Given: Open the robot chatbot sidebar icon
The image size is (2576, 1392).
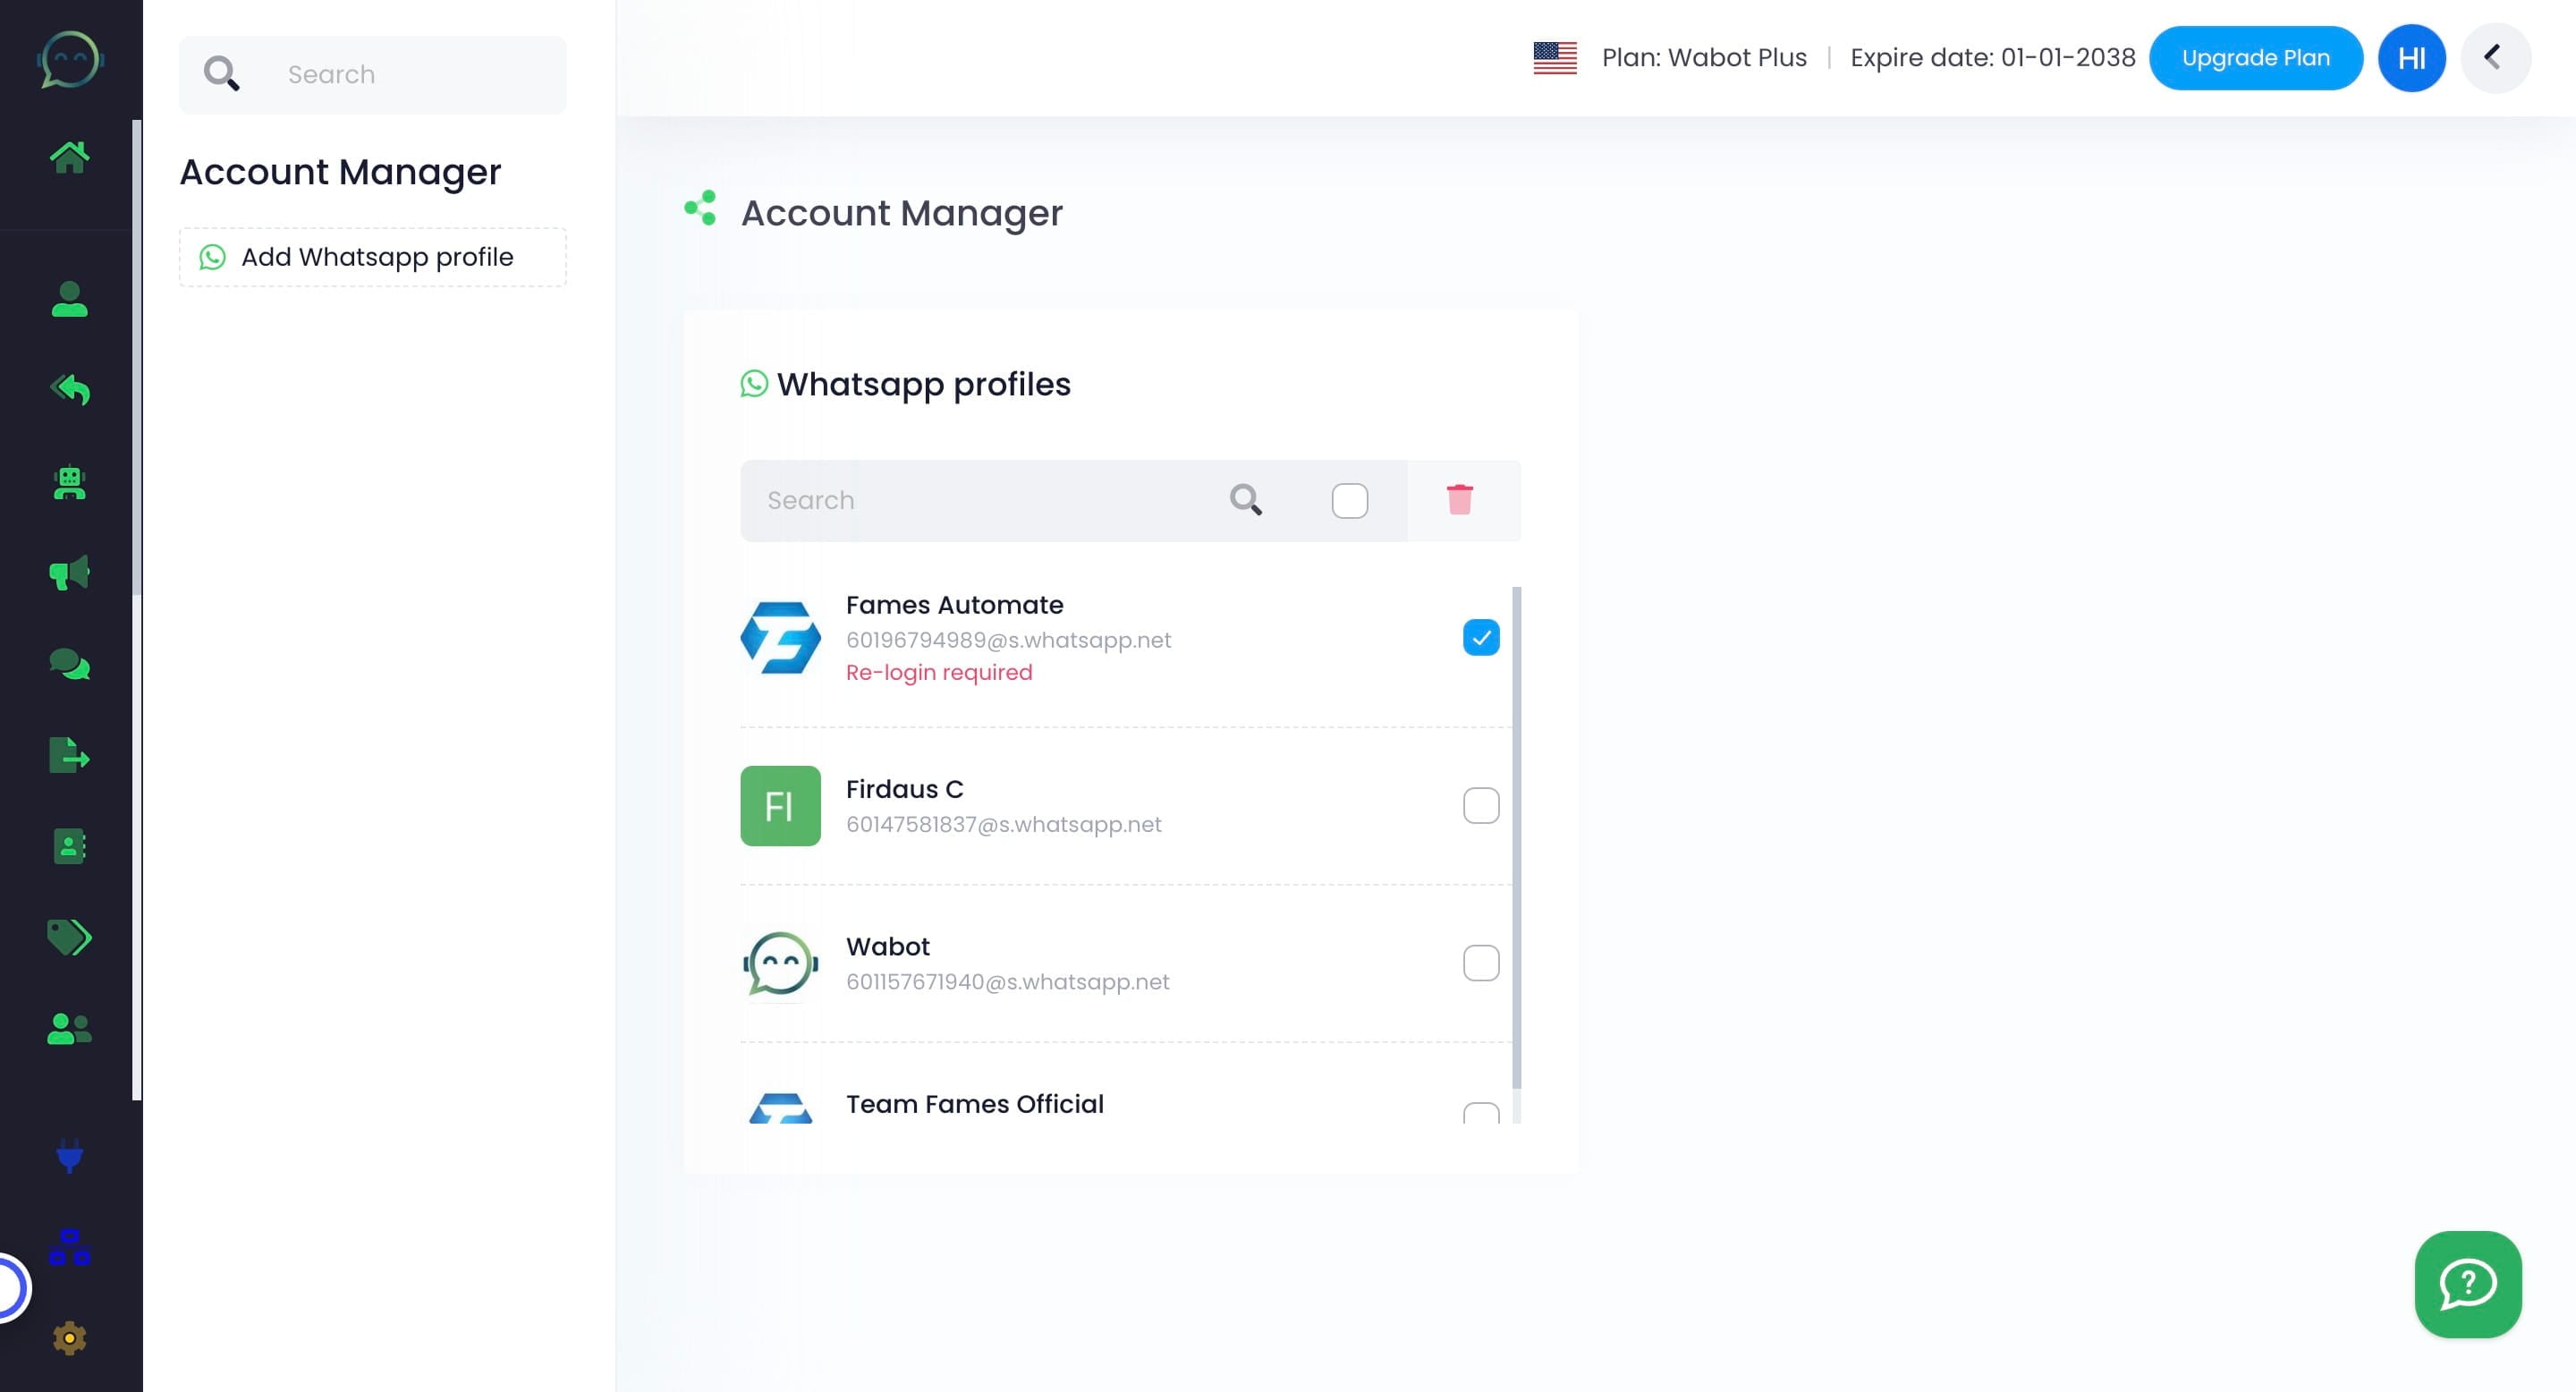Looking at the screenshot, I should tap(69, 484).
